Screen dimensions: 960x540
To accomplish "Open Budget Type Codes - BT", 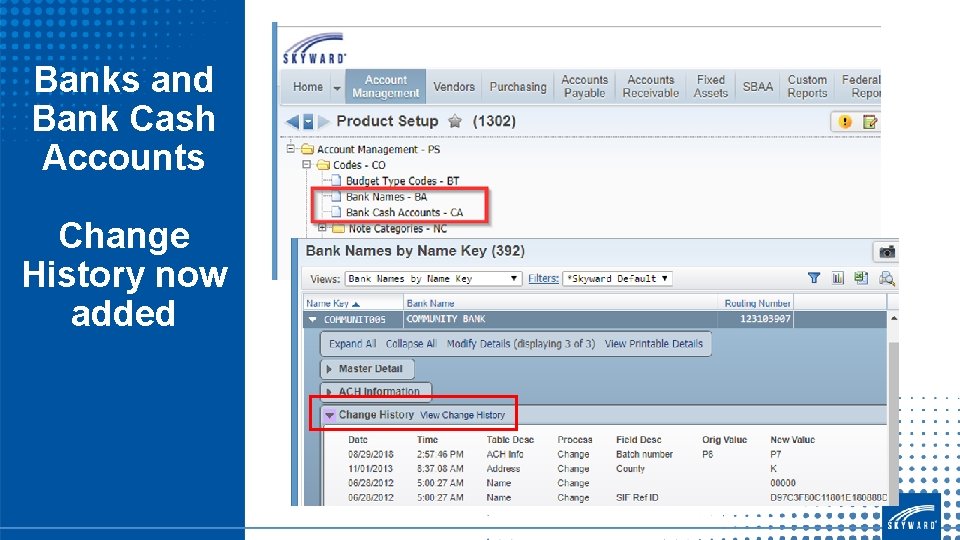I will click(x=402, y=181).
